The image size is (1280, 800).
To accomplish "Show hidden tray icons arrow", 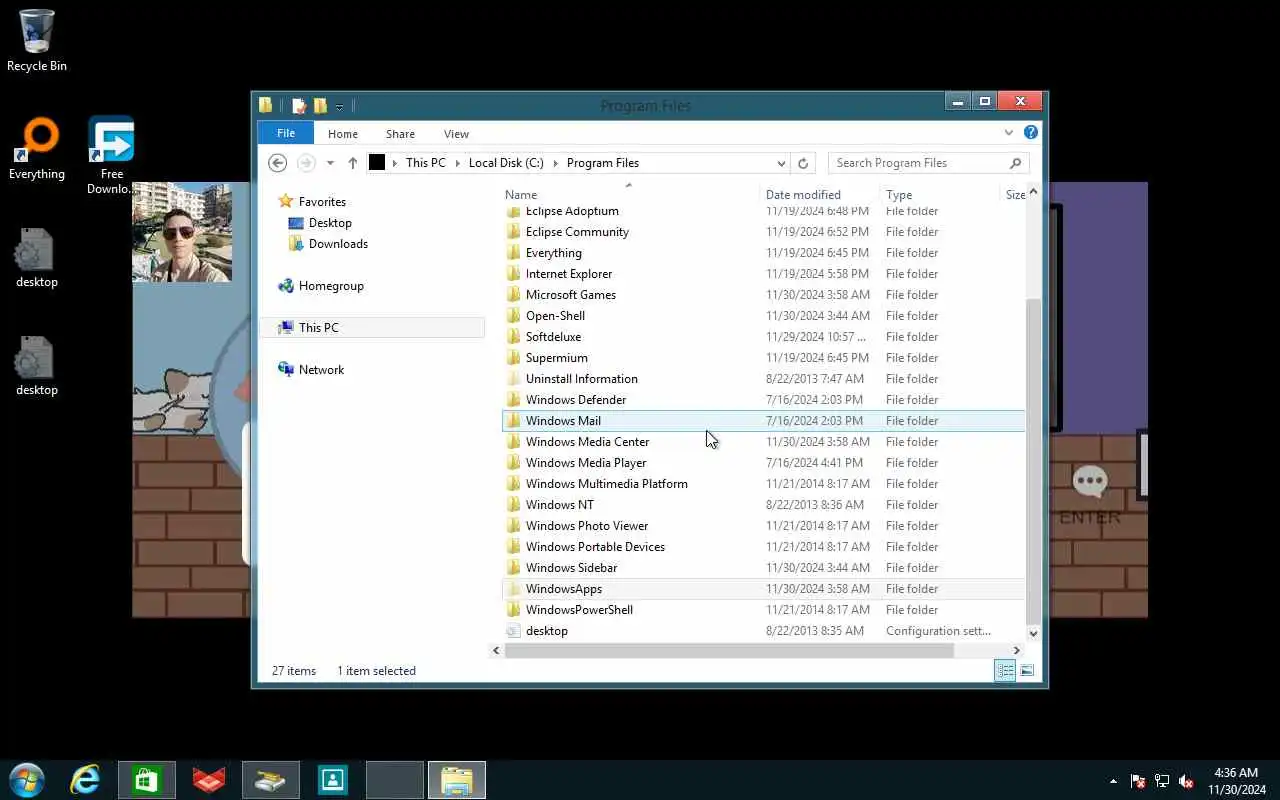I will (x=1113, y=781).
